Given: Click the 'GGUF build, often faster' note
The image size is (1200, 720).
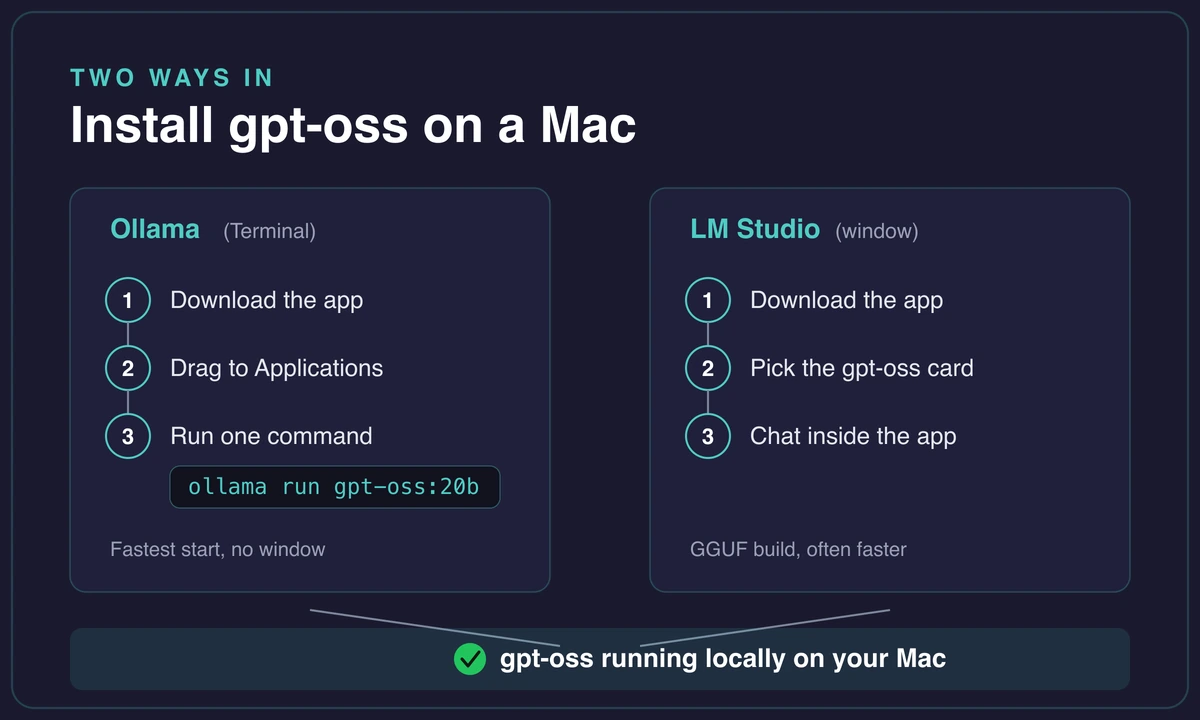Looking at the screenshot, I should (798, 549).
